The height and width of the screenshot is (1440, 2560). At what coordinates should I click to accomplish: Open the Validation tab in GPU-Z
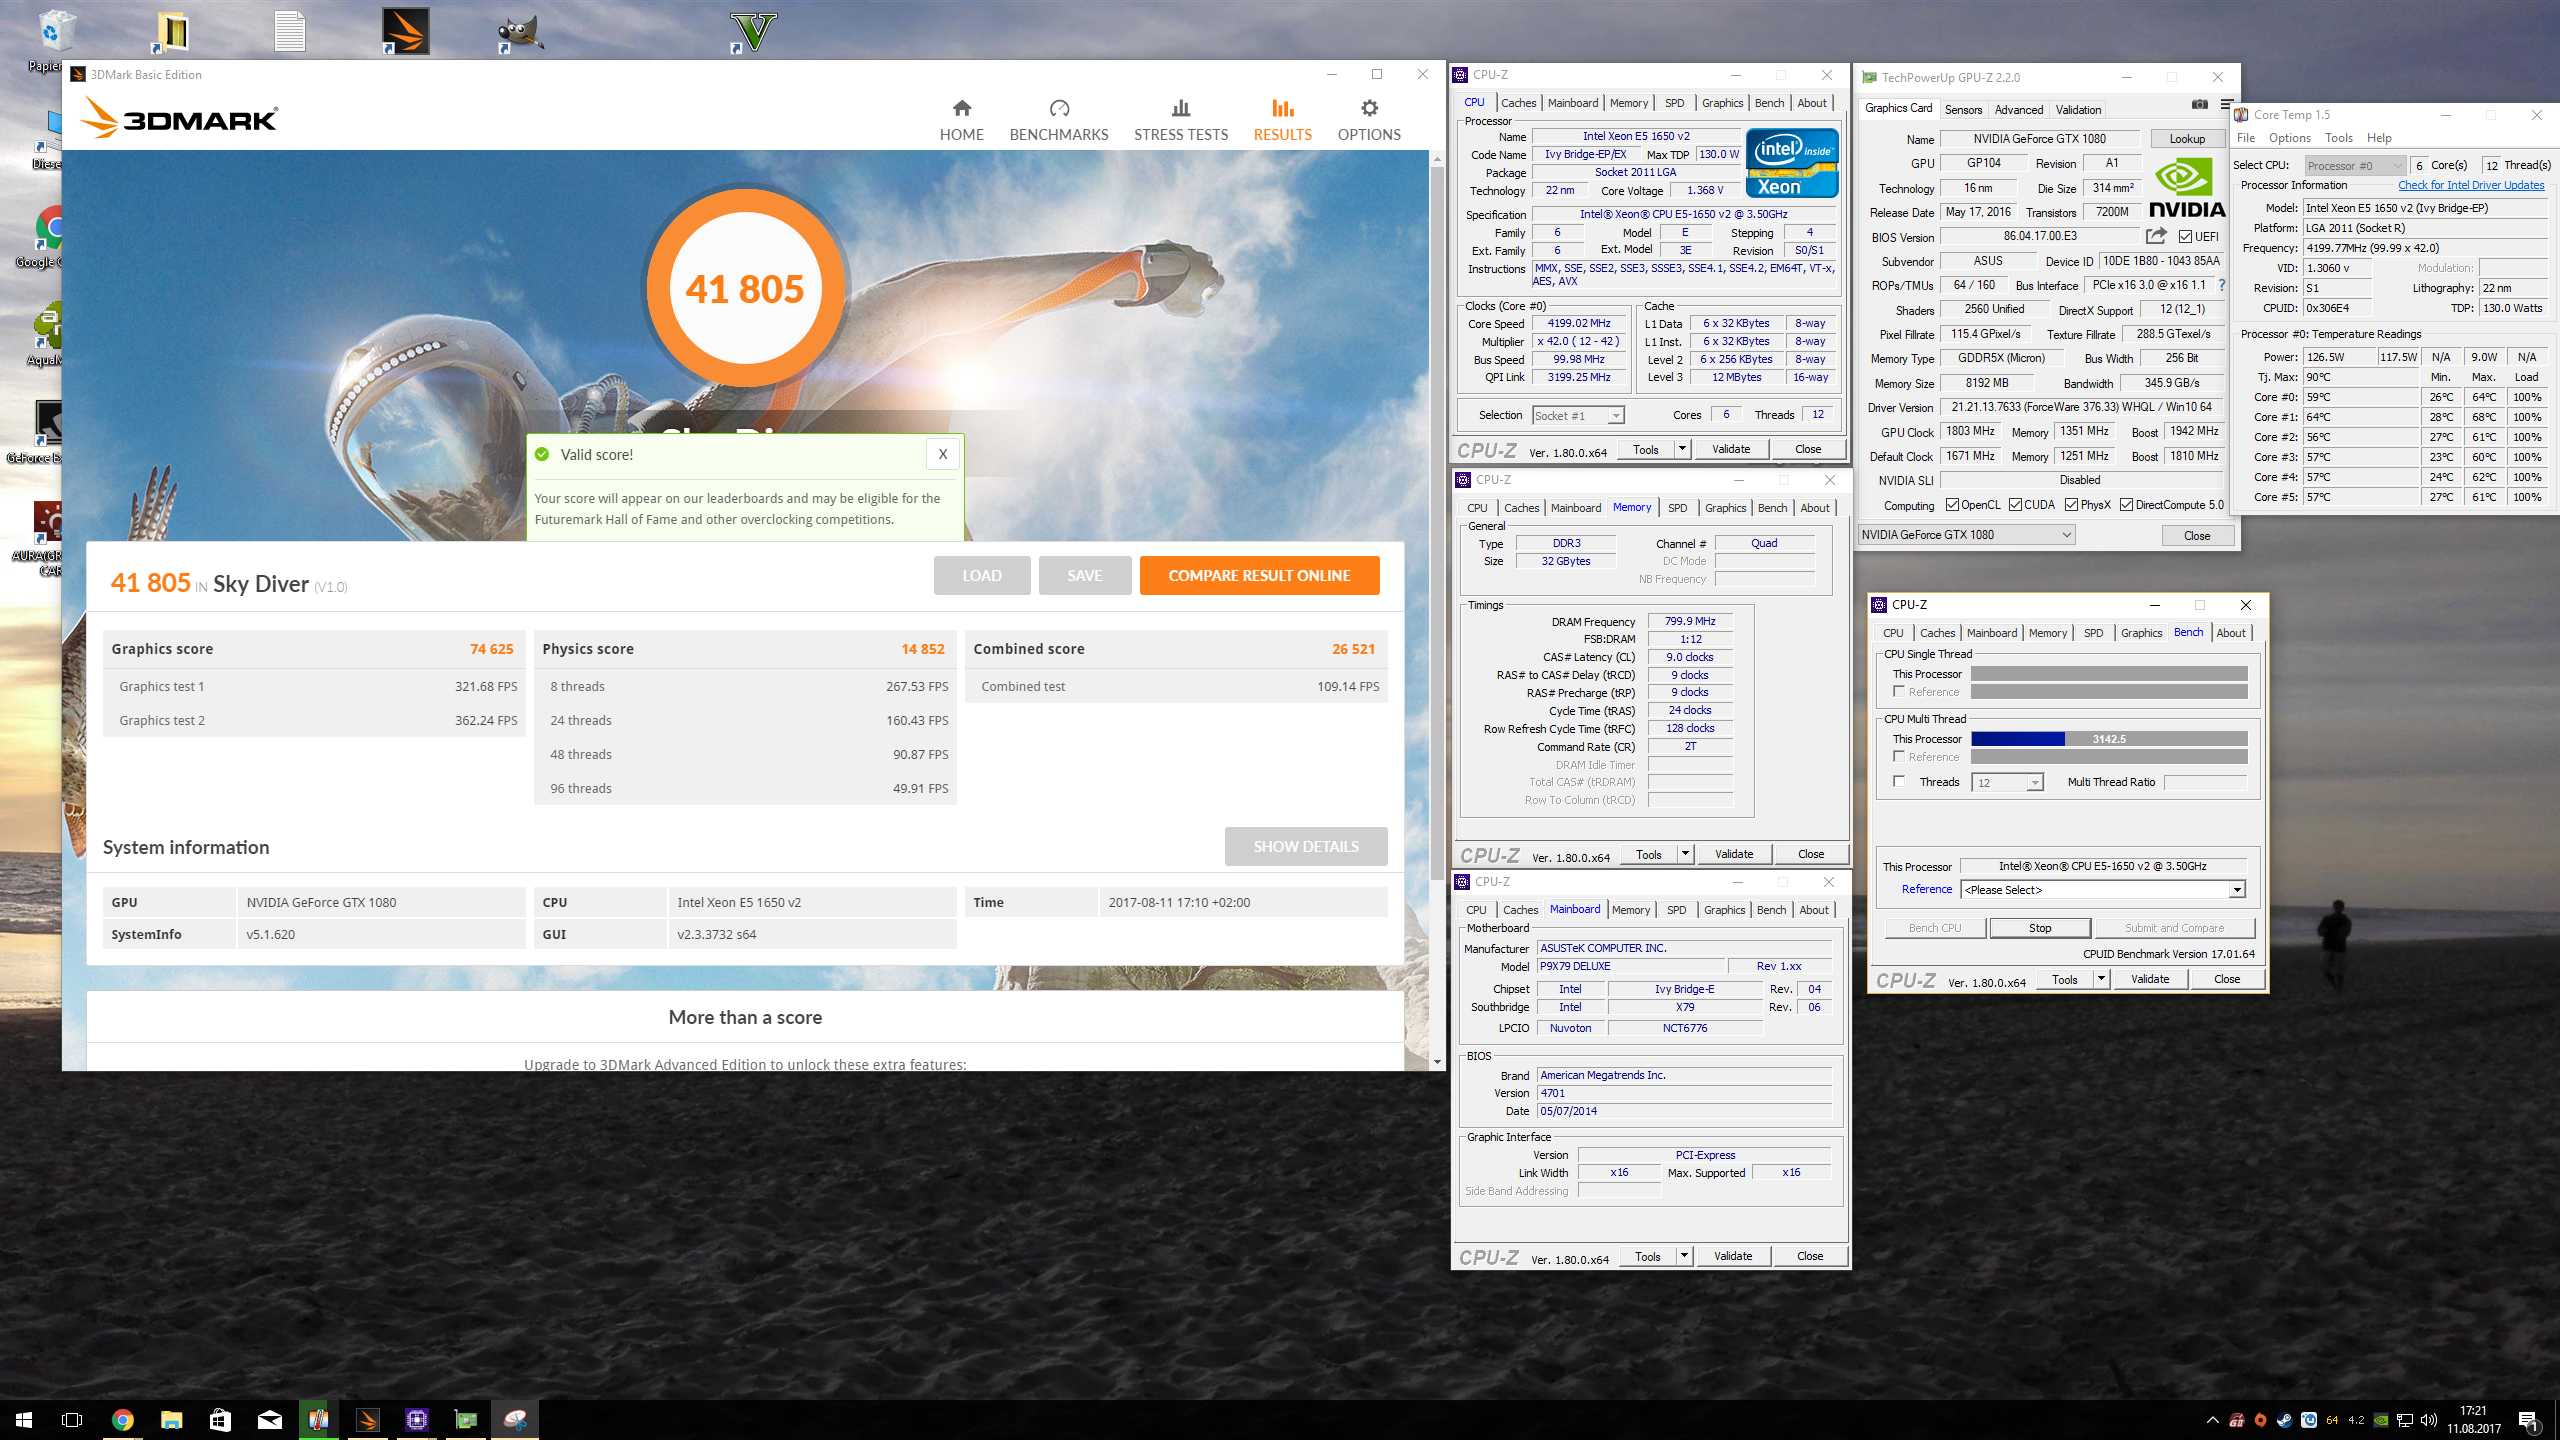click(2078, 110)
